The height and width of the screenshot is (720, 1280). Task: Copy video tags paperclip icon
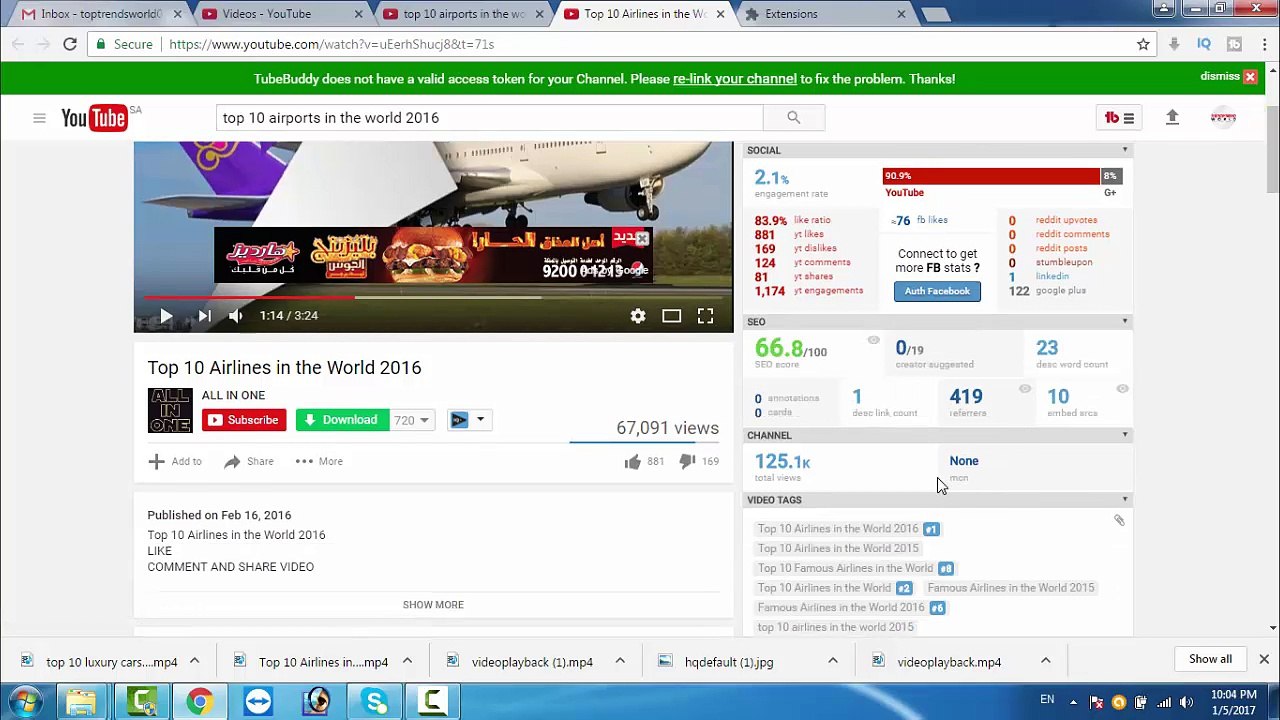tap(1119, 520)
